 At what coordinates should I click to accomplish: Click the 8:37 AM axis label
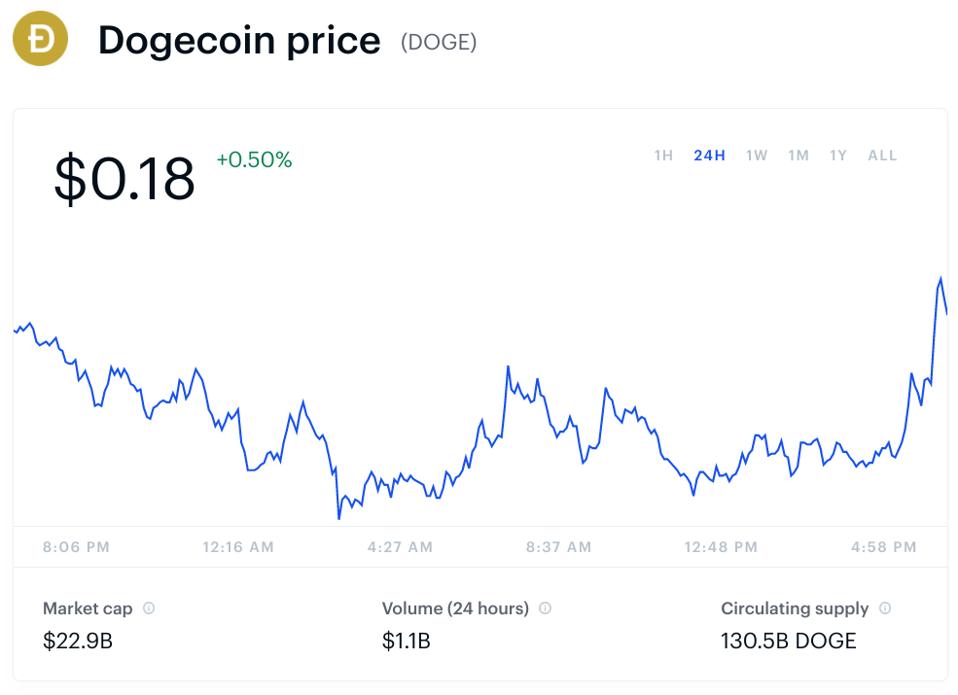pos(558,547)
